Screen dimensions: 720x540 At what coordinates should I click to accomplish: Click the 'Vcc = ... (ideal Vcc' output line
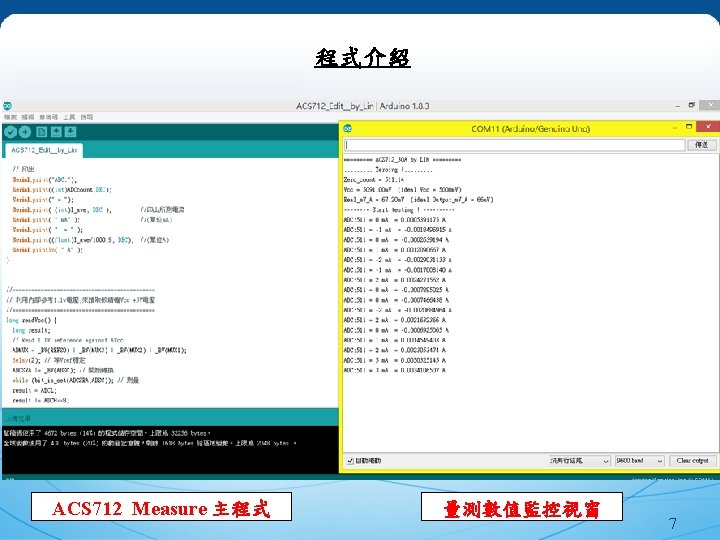pos(402,190)
